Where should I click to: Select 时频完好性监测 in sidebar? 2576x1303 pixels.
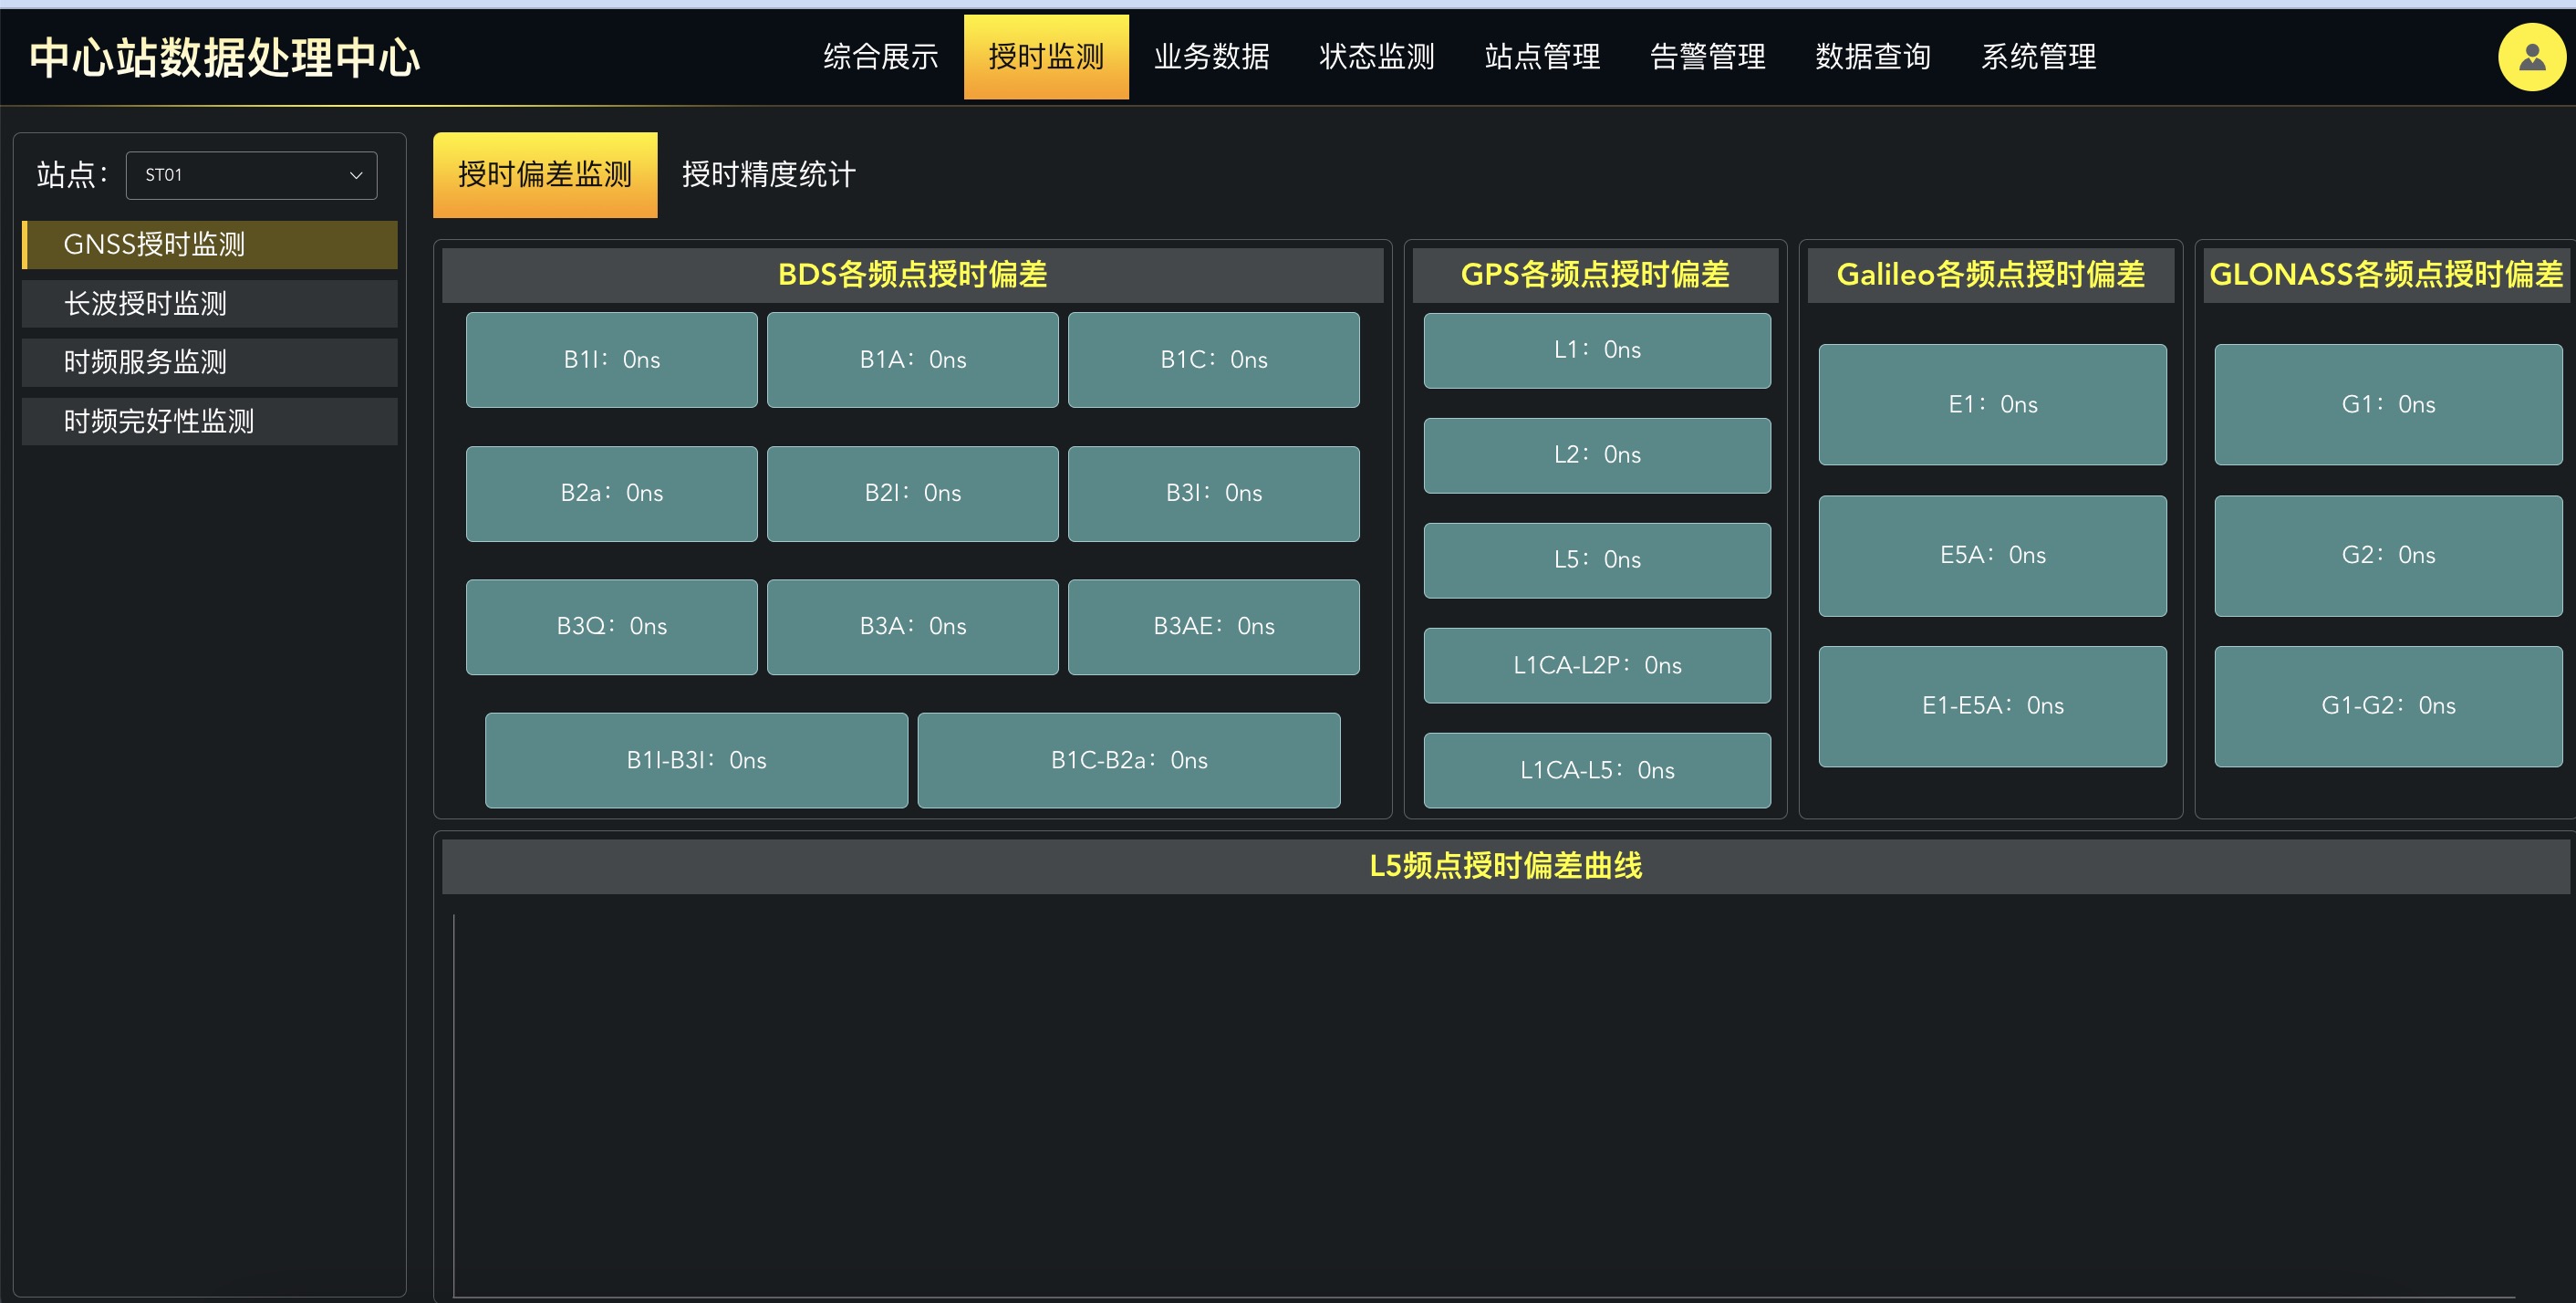210,421
